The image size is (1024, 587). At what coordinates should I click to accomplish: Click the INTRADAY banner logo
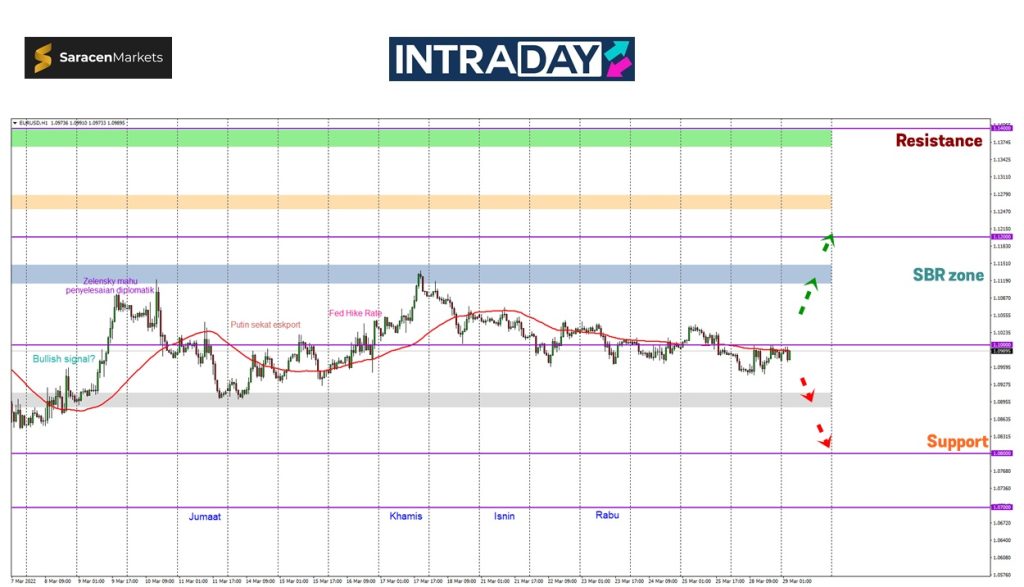(511, 59)
